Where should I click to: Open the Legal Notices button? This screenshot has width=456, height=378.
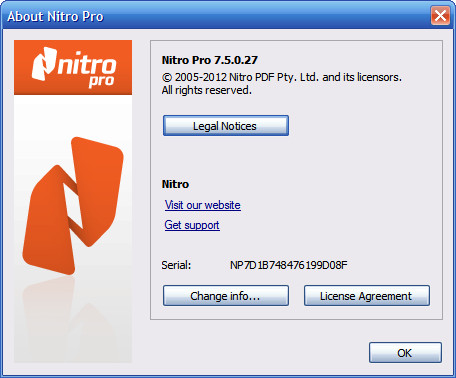point(226,126)
